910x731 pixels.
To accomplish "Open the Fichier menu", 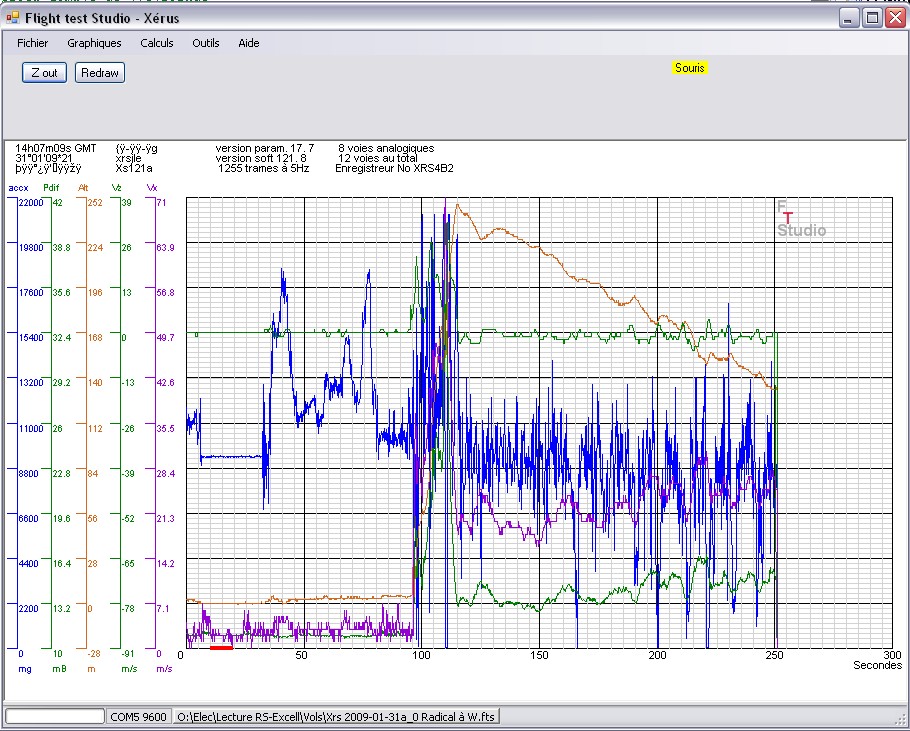I will 33,43.
